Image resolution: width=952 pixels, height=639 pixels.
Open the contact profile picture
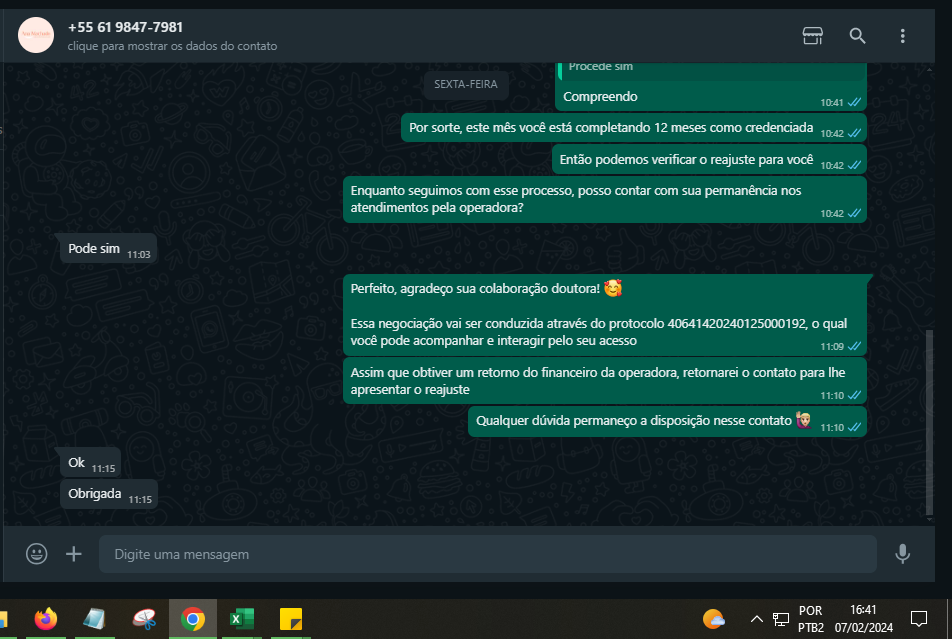point(36,35)
